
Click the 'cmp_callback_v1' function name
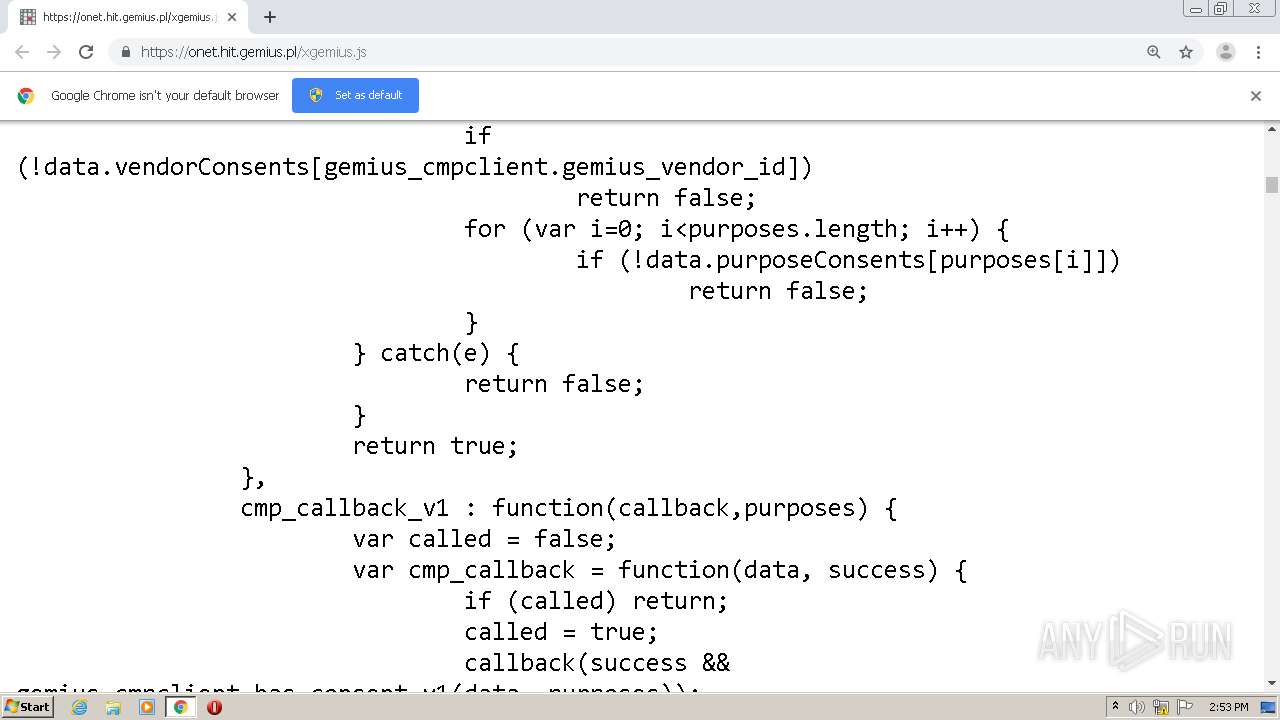click(x=345, y=508)
